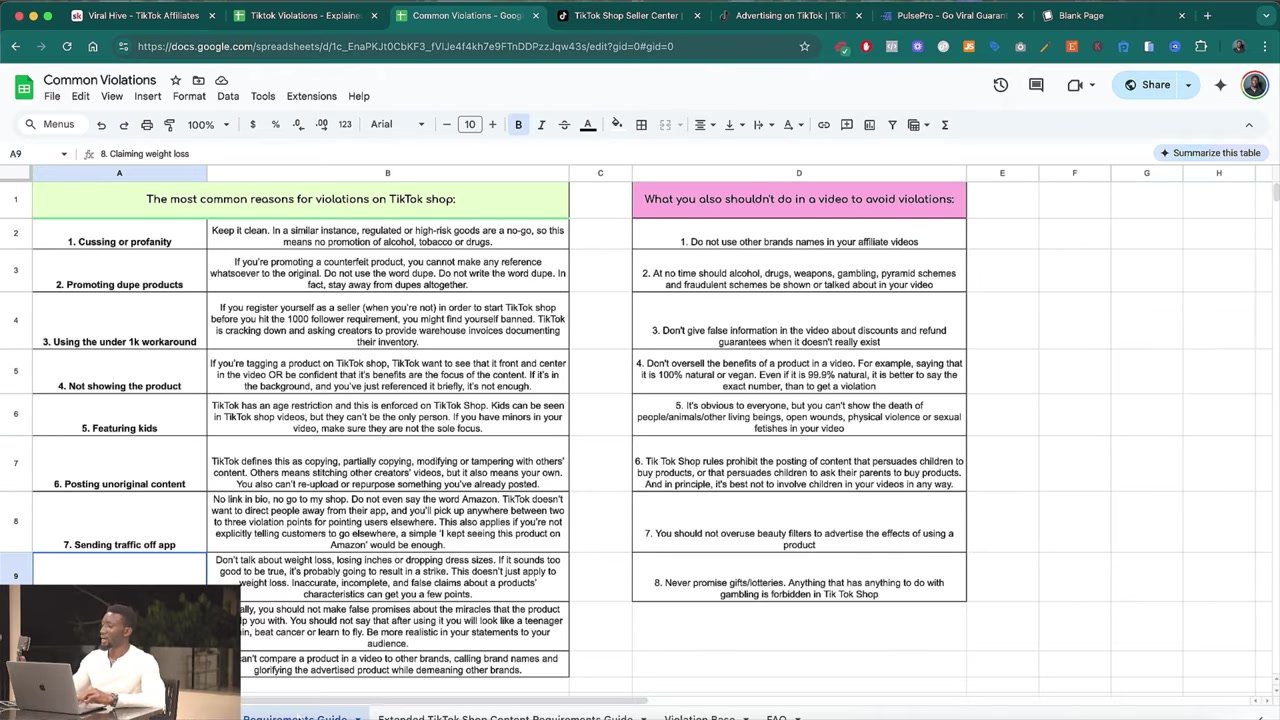
Task: Open version history clock icon
Action: [1000, 85]
